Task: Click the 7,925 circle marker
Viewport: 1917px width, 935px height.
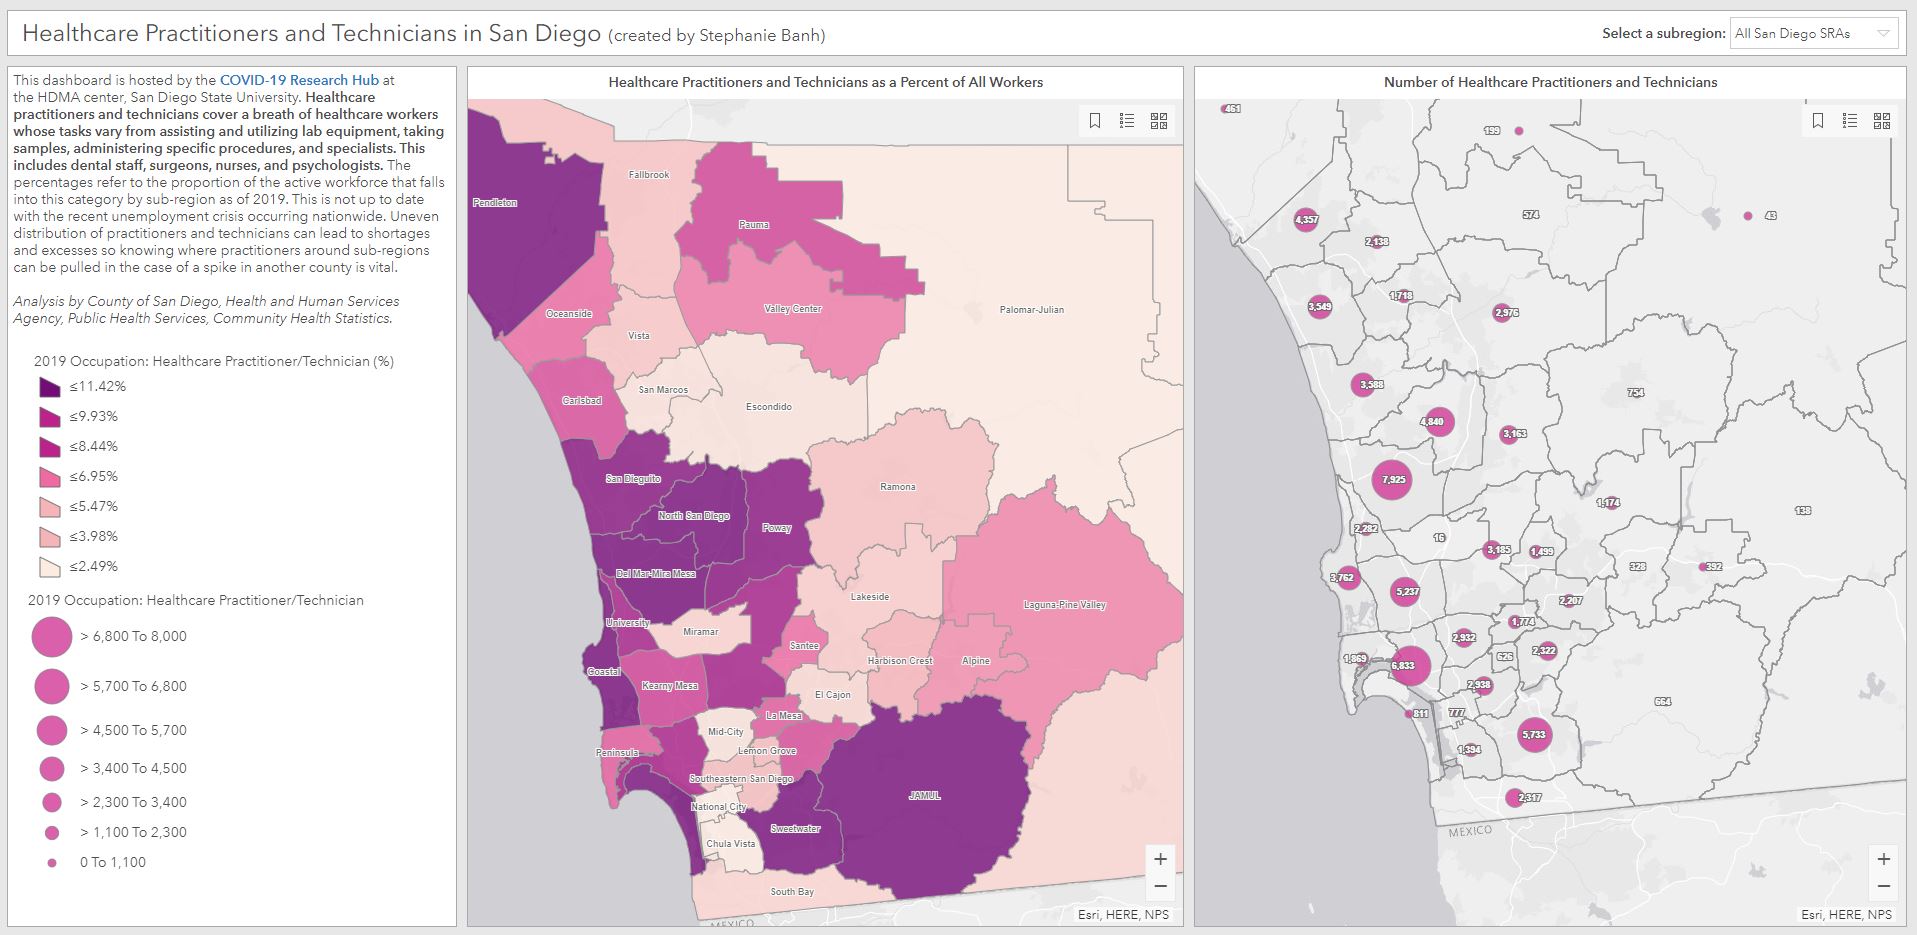Action: [x=1392, y=480]
